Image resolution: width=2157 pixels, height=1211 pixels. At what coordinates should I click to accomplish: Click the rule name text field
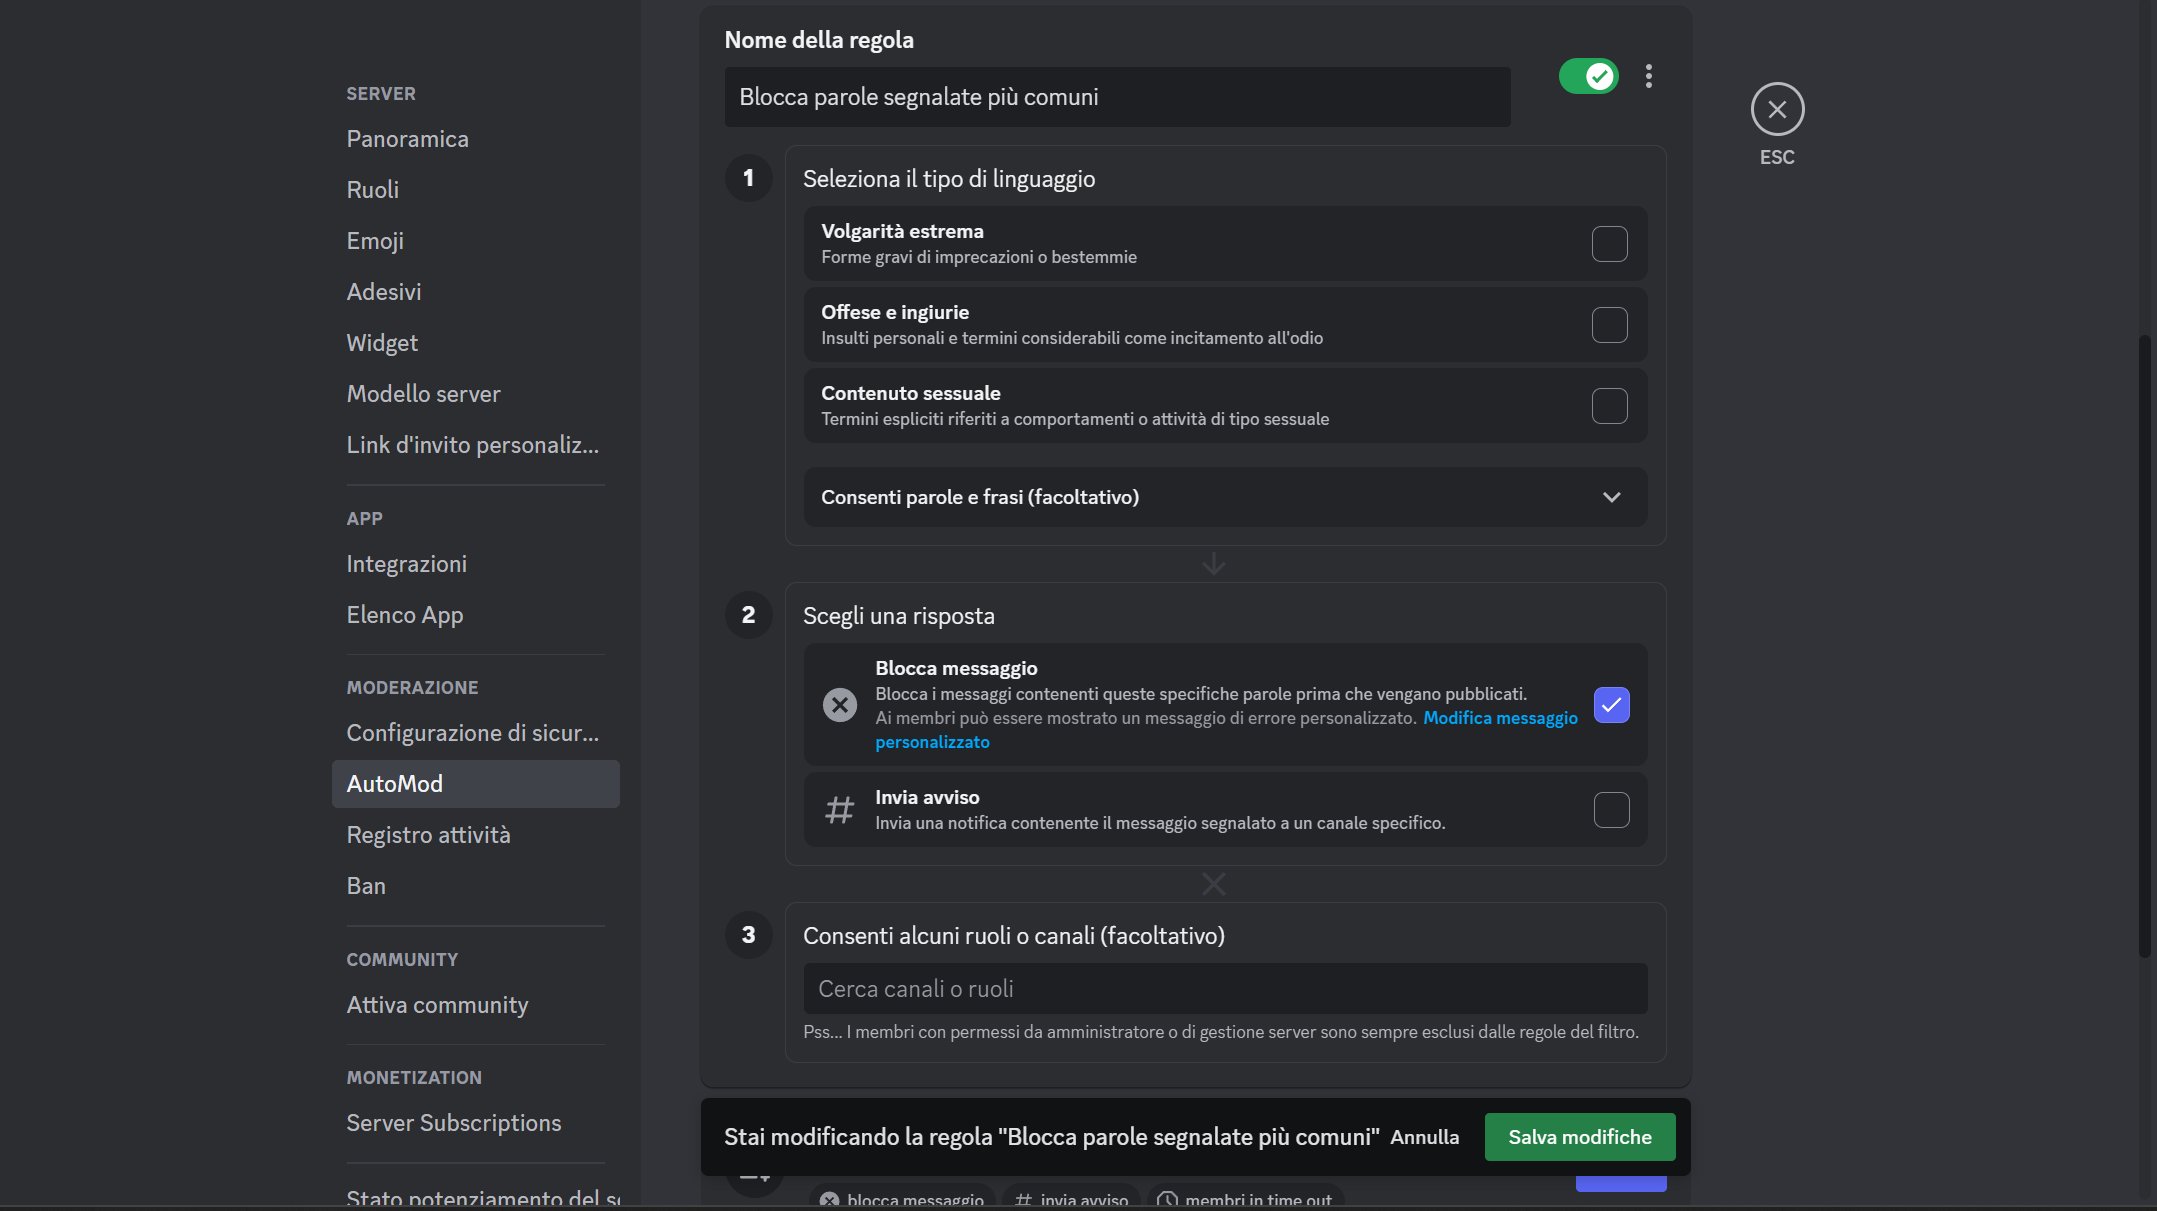(x=1117, y=97)
